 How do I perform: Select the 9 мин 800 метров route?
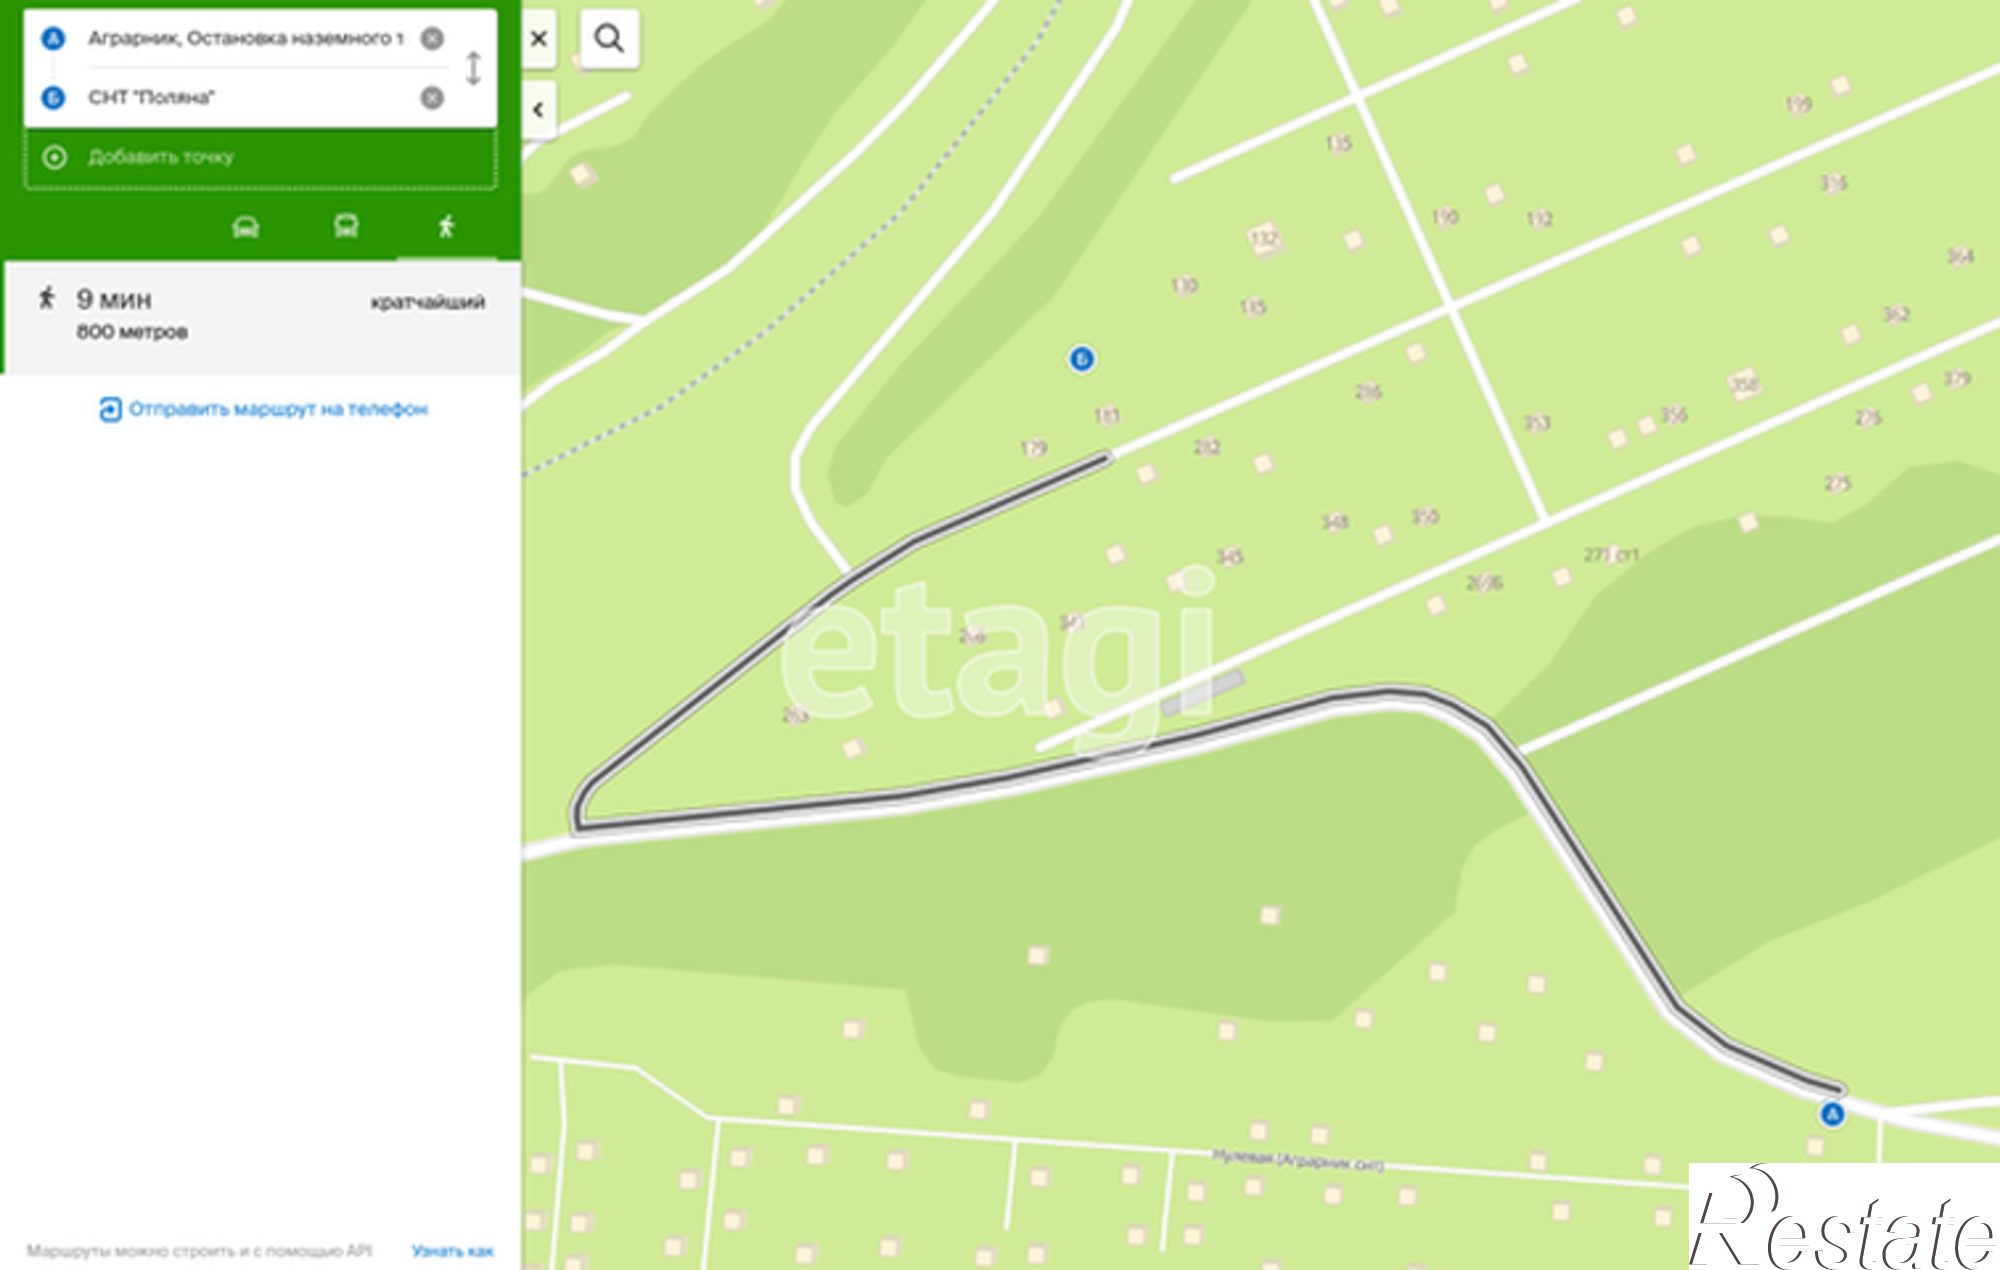point(262,317)
